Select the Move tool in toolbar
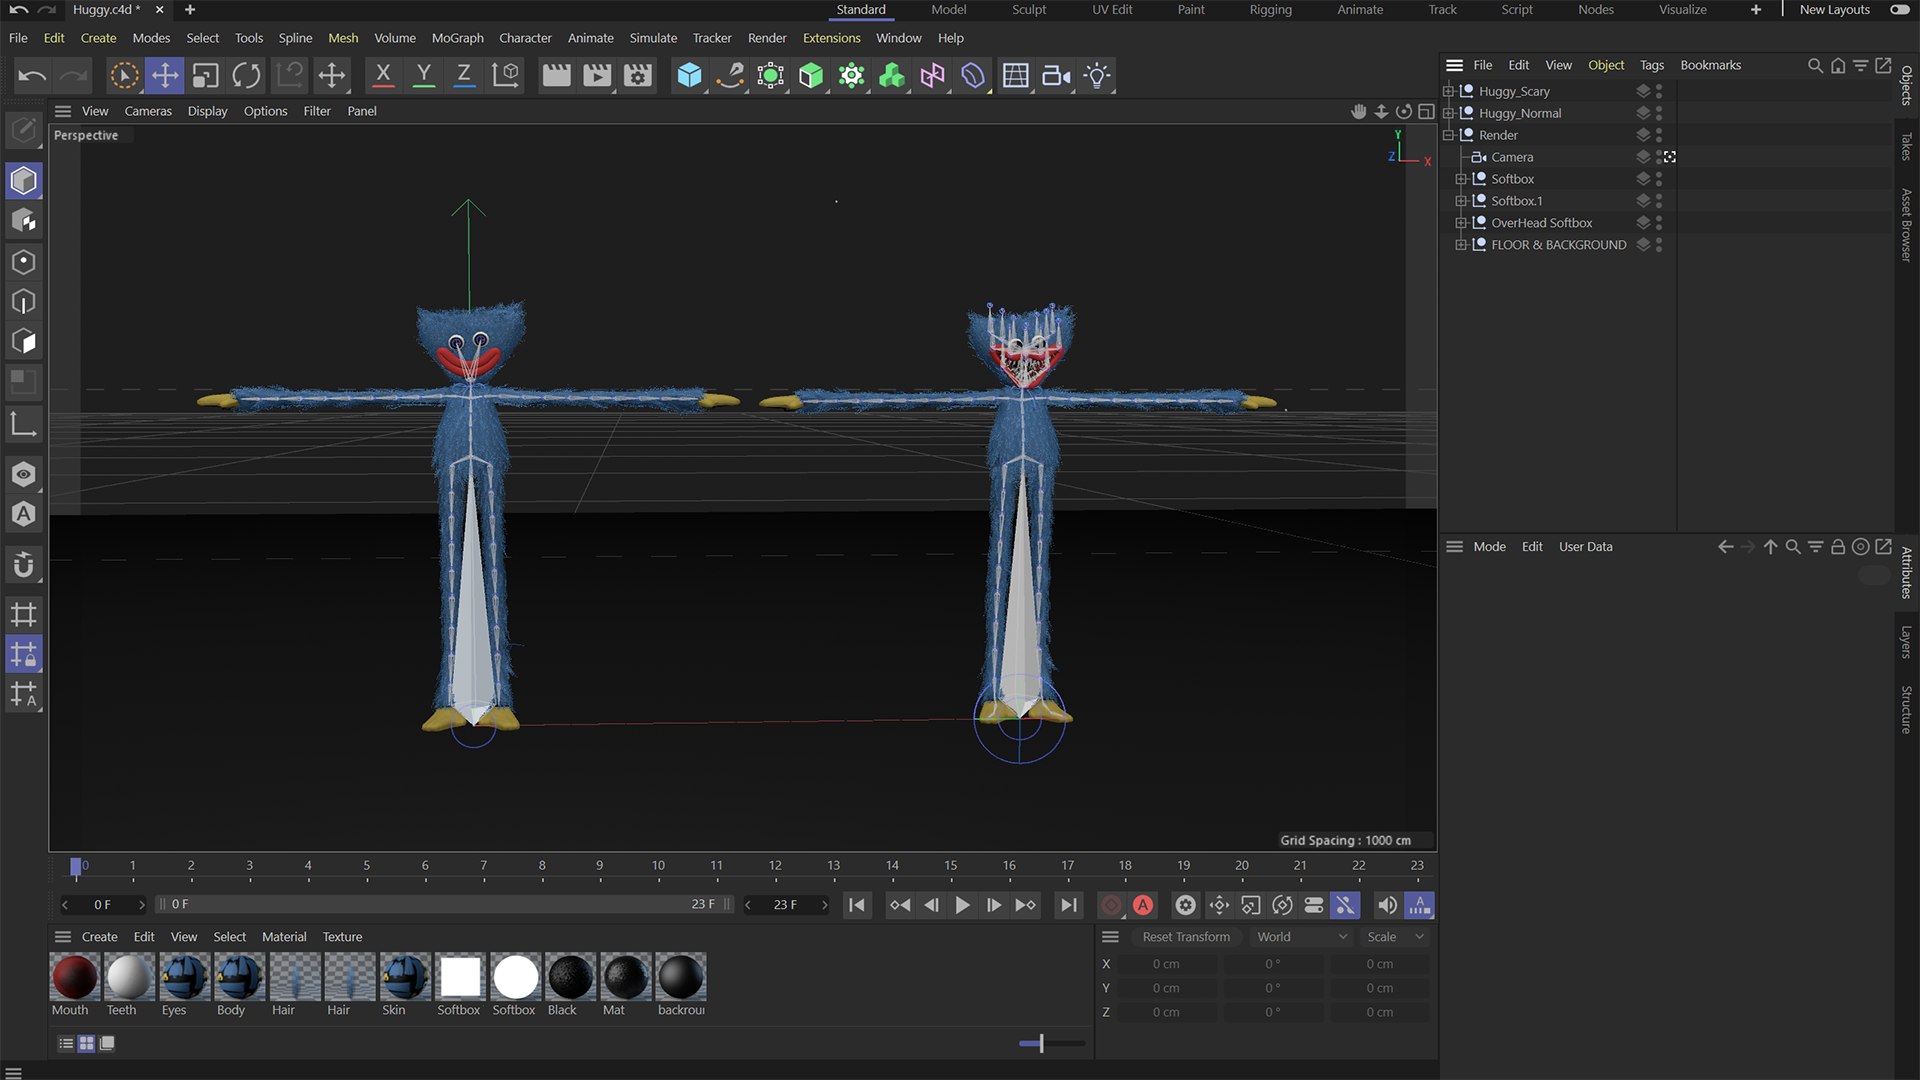 pyautogui.click(x=165, y=75)
